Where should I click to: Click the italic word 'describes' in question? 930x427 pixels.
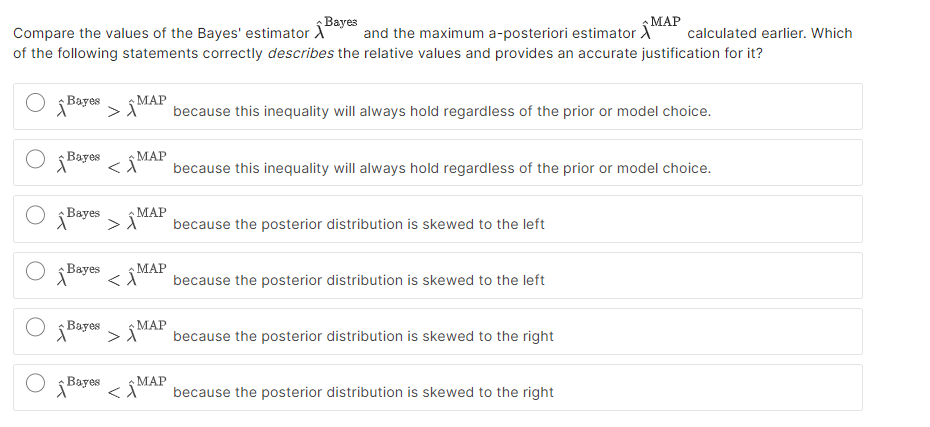point(301,53)
